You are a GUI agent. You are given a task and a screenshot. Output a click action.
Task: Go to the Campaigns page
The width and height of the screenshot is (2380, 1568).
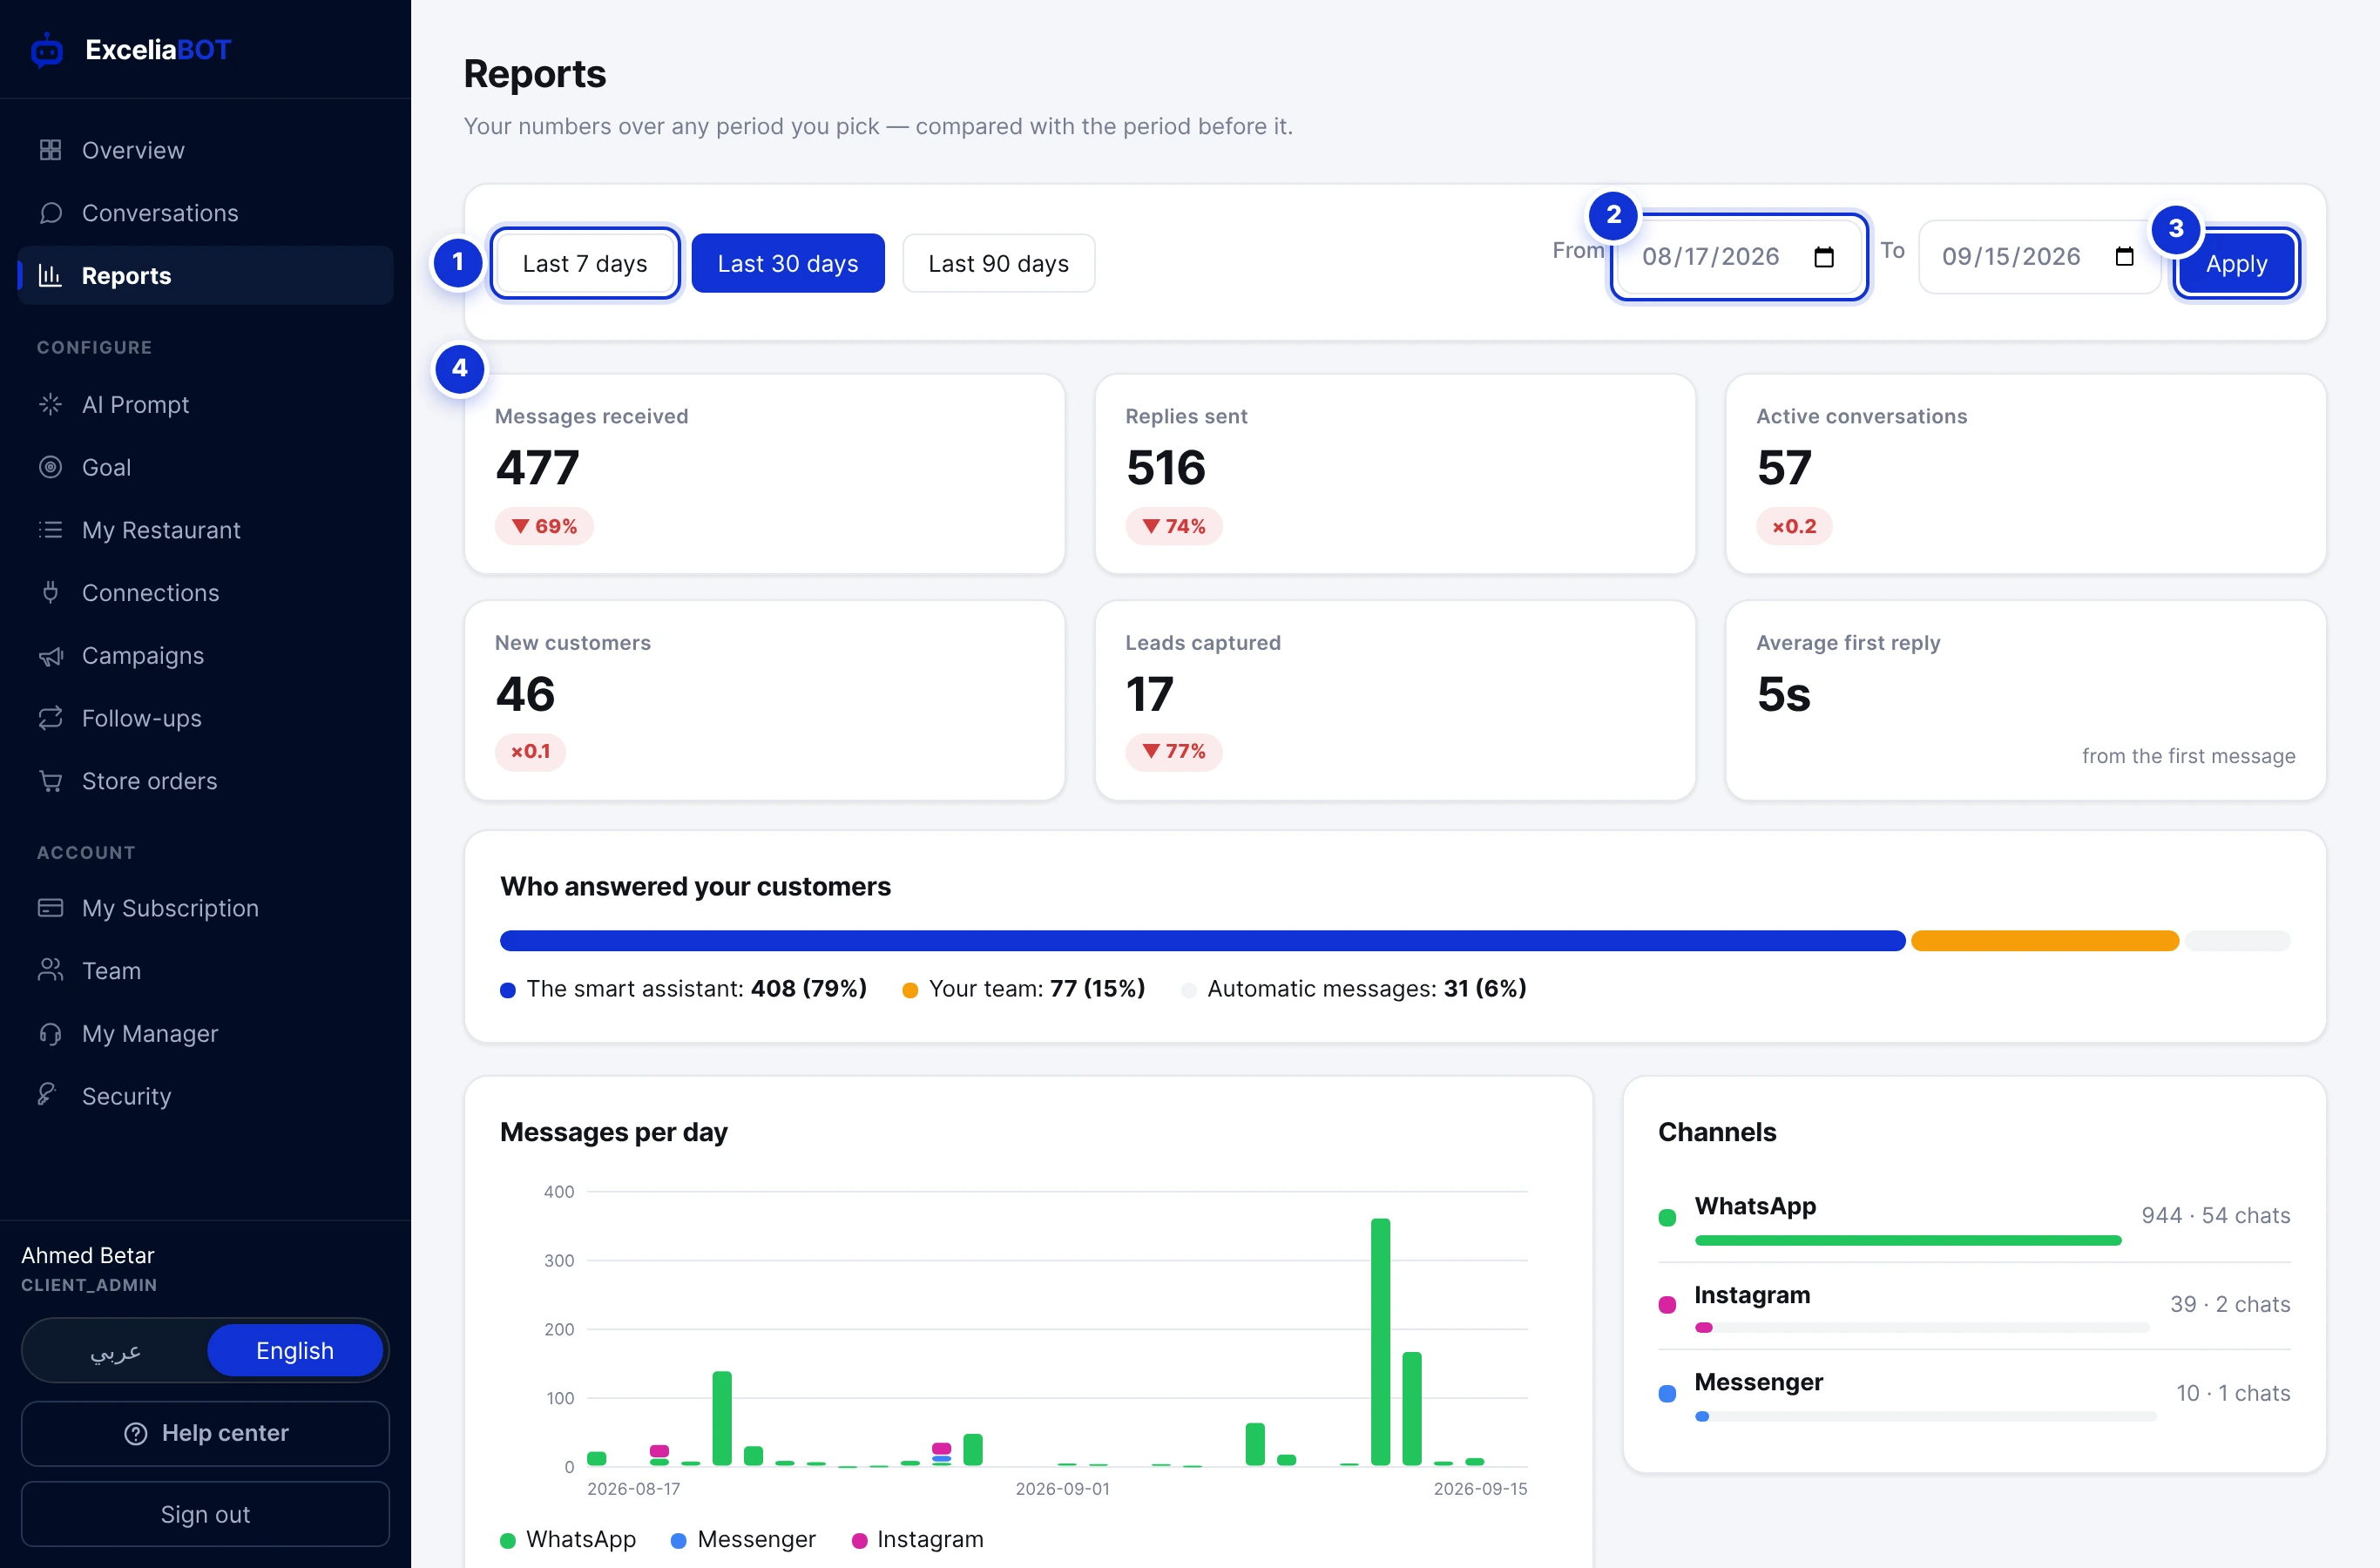tap(205, 655)
